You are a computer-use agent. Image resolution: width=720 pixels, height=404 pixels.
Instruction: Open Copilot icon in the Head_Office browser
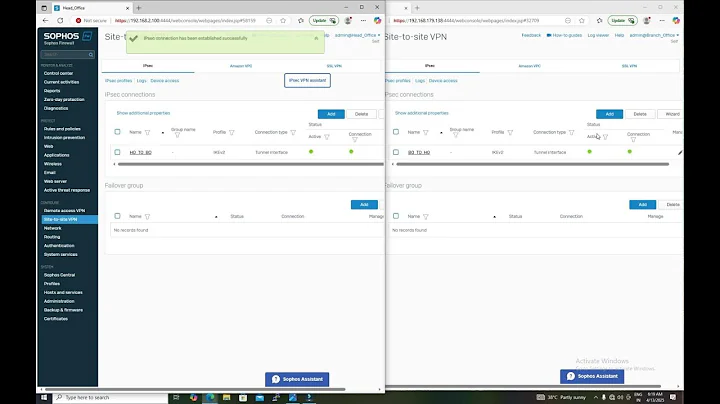click(377, 21)
